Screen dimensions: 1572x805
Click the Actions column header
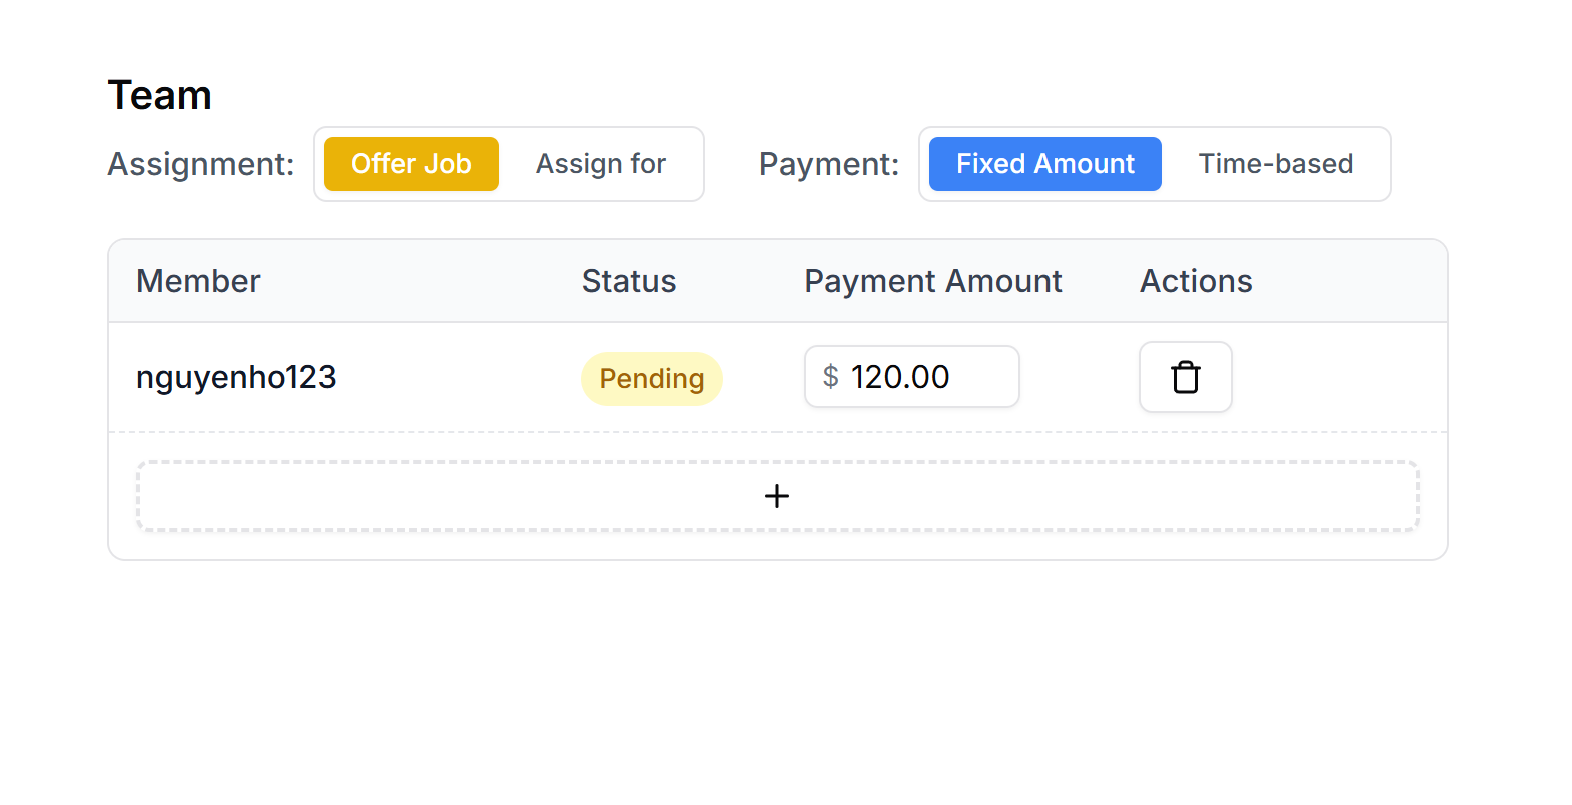click(x=1196, y=281)
